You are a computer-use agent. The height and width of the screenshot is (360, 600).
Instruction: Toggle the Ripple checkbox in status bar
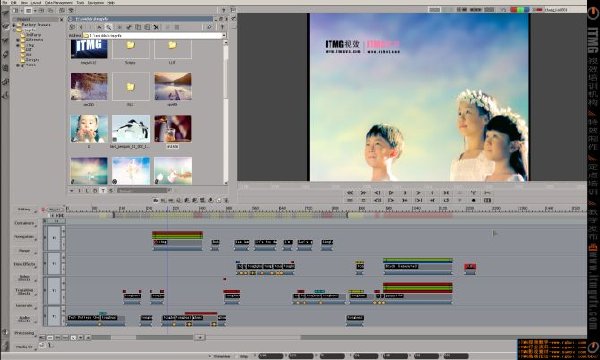236,356
